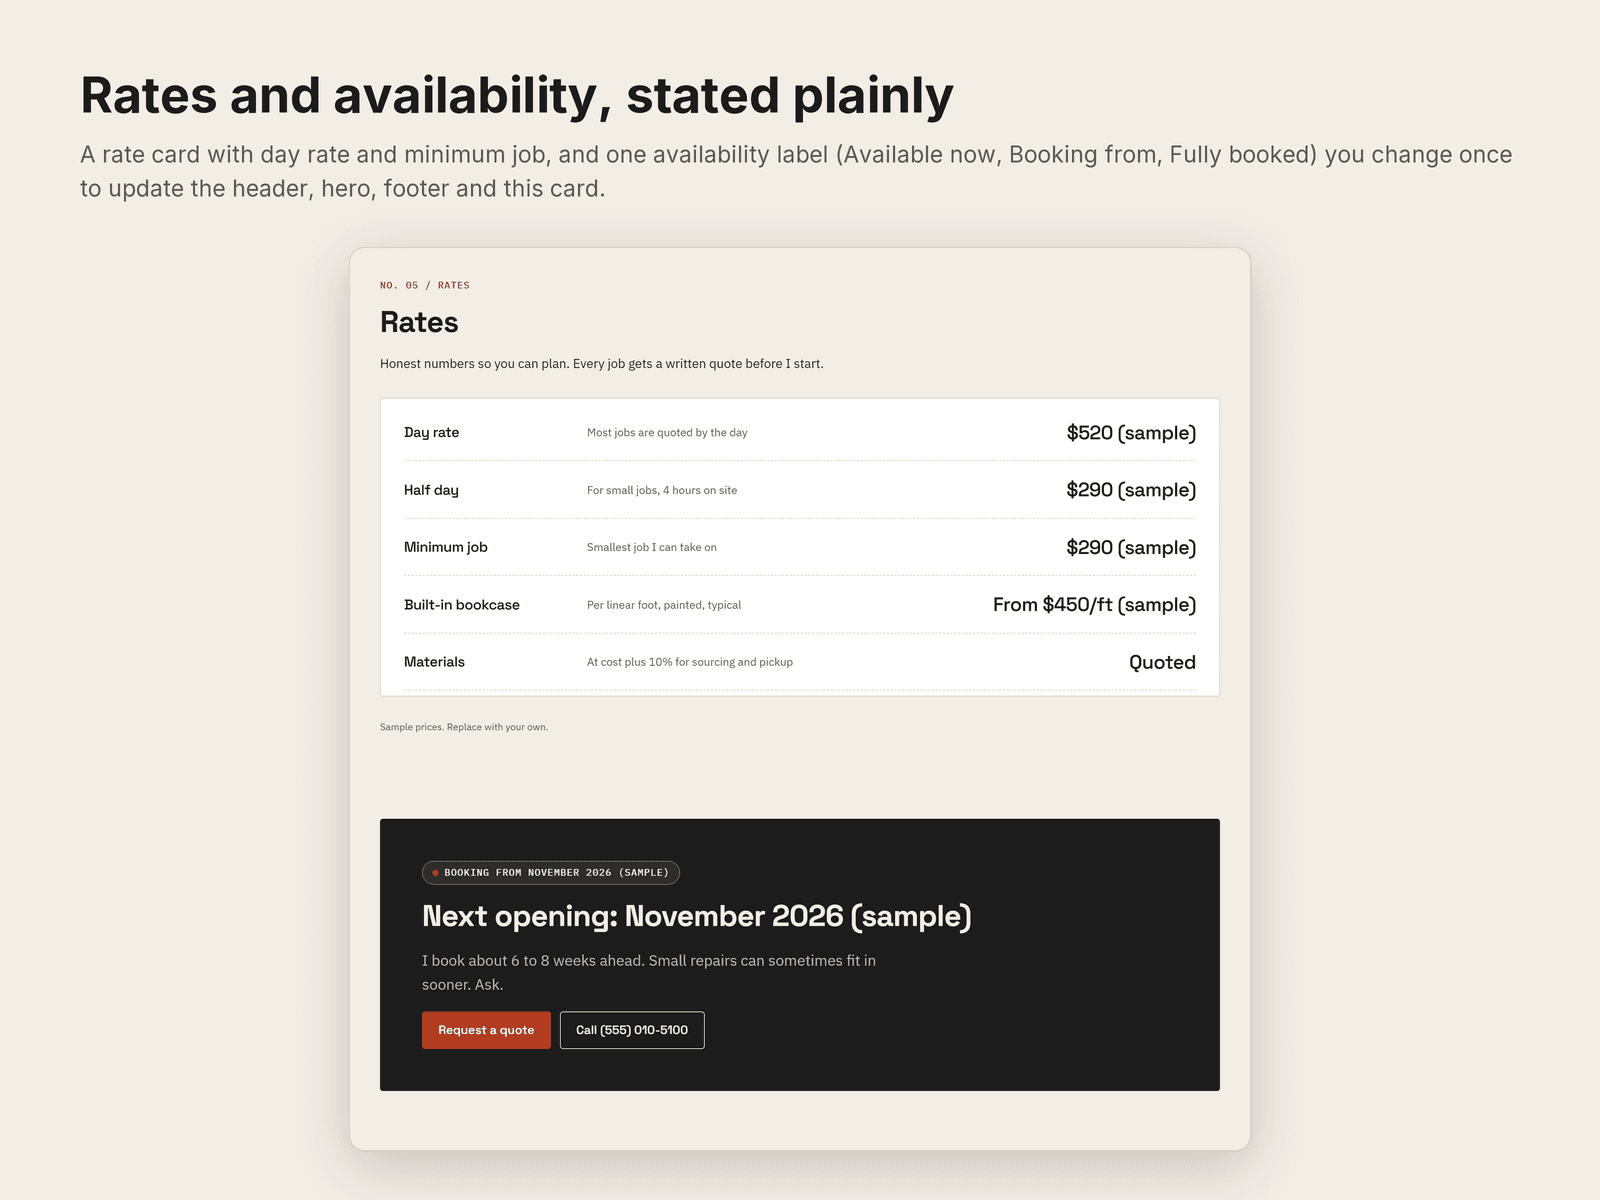This screenshot has height=1200, width=1600.
Task: Select the Sample prices footnote text
Action: pos(464,727)
